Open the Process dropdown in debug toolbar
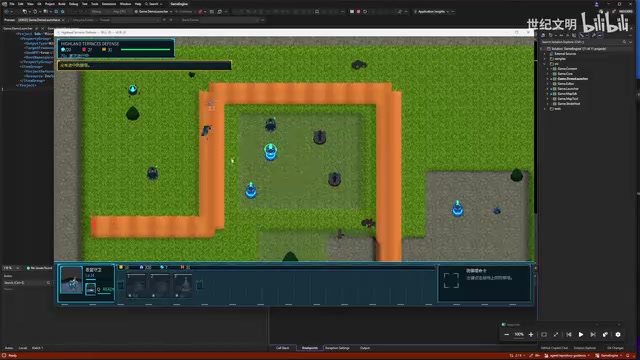The width and height of the screenshot is (640, 360). tap(41, 20)
